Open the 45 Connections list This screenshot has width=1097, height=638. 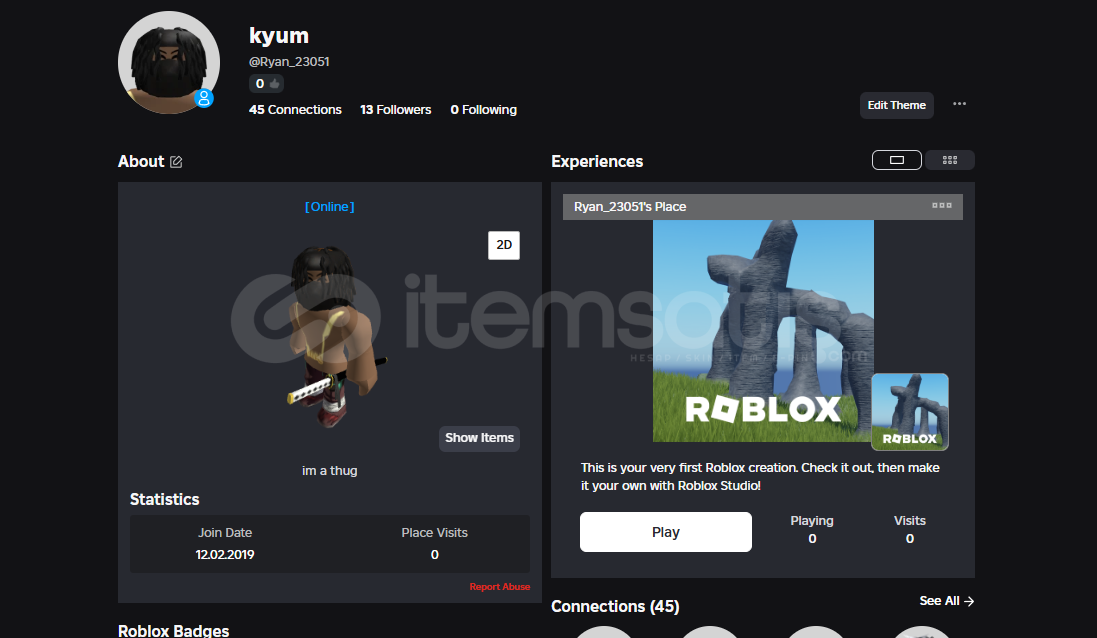(x=295, y=110)
